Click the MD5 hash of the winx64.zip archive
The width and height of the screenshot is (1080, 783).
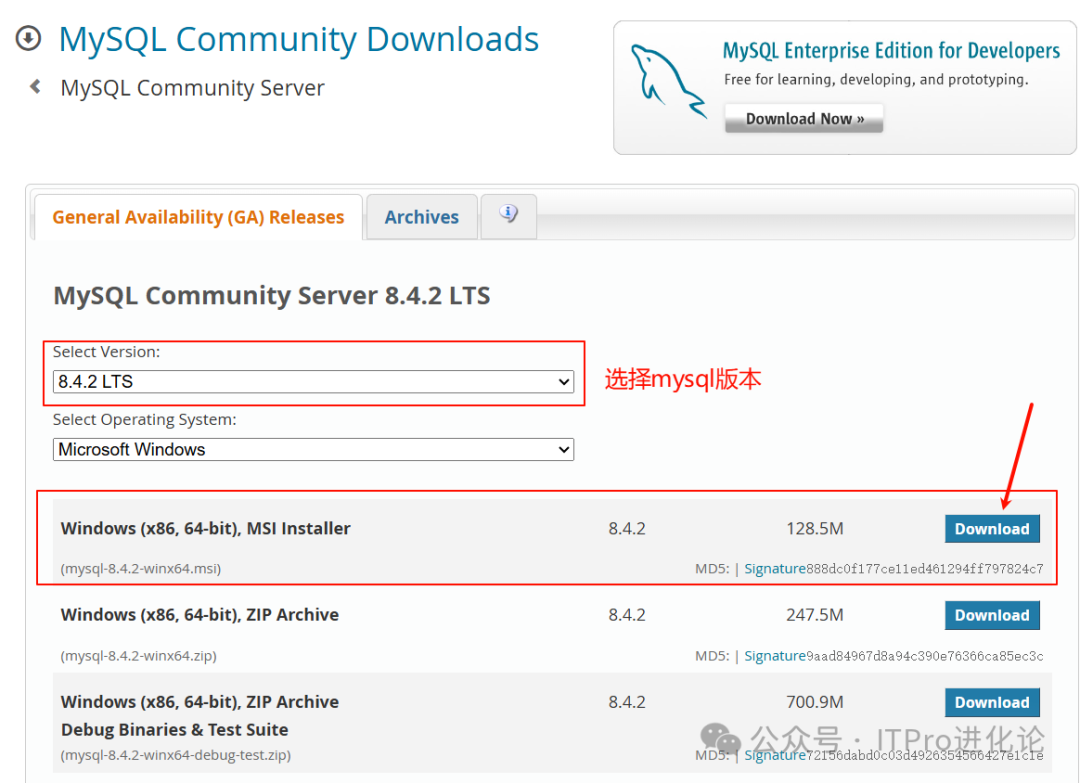click(x=925, y=656)
